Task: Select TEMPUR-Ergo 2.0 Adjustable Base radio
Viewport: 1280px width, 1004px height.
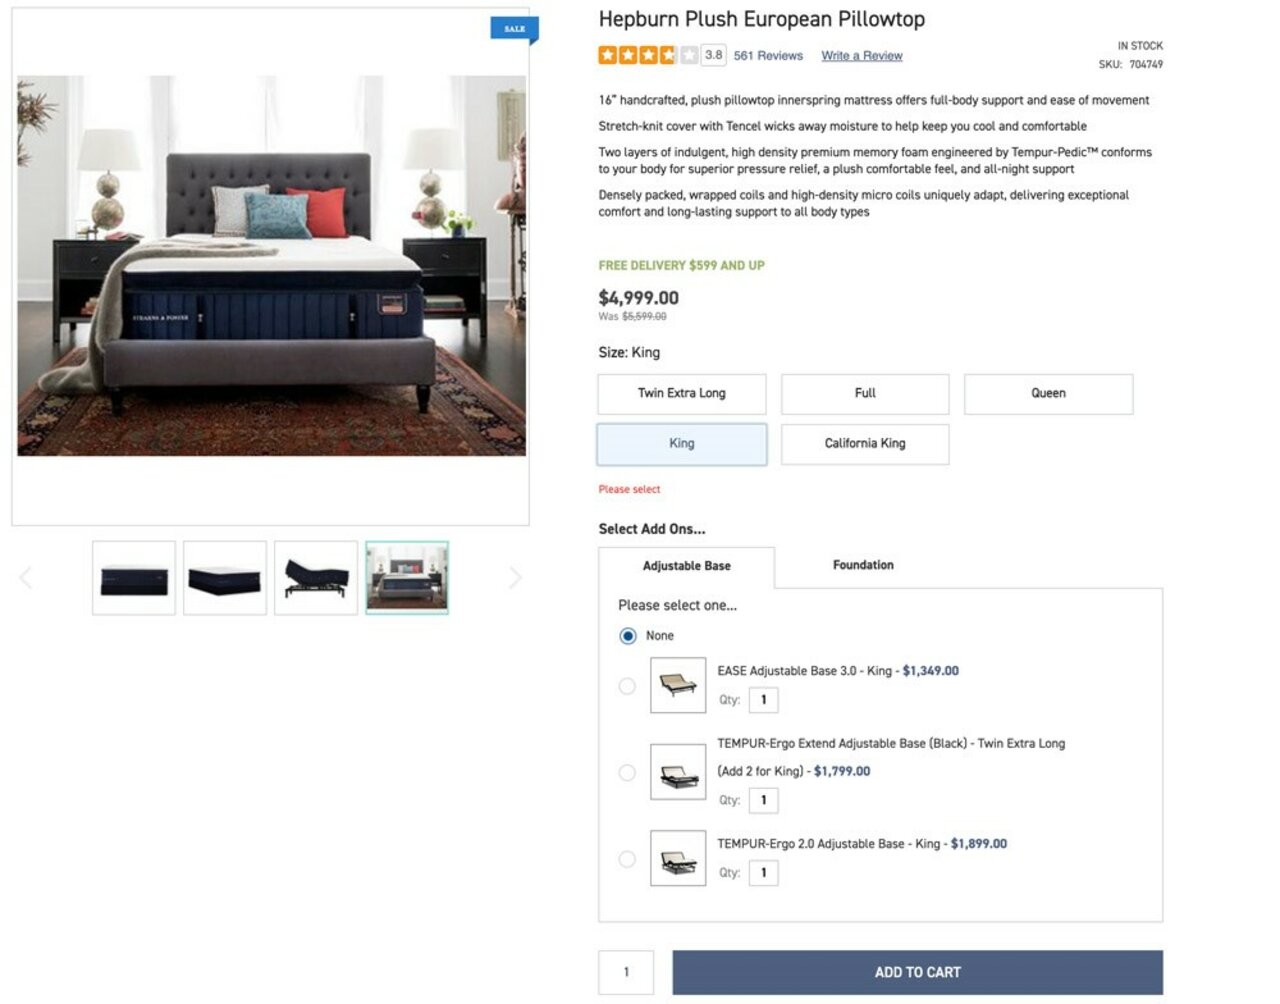Action: (627, 859)
